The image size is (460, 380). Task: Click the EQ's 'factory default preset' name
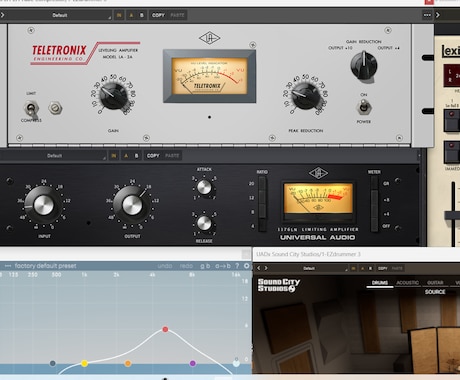point(45,266)
